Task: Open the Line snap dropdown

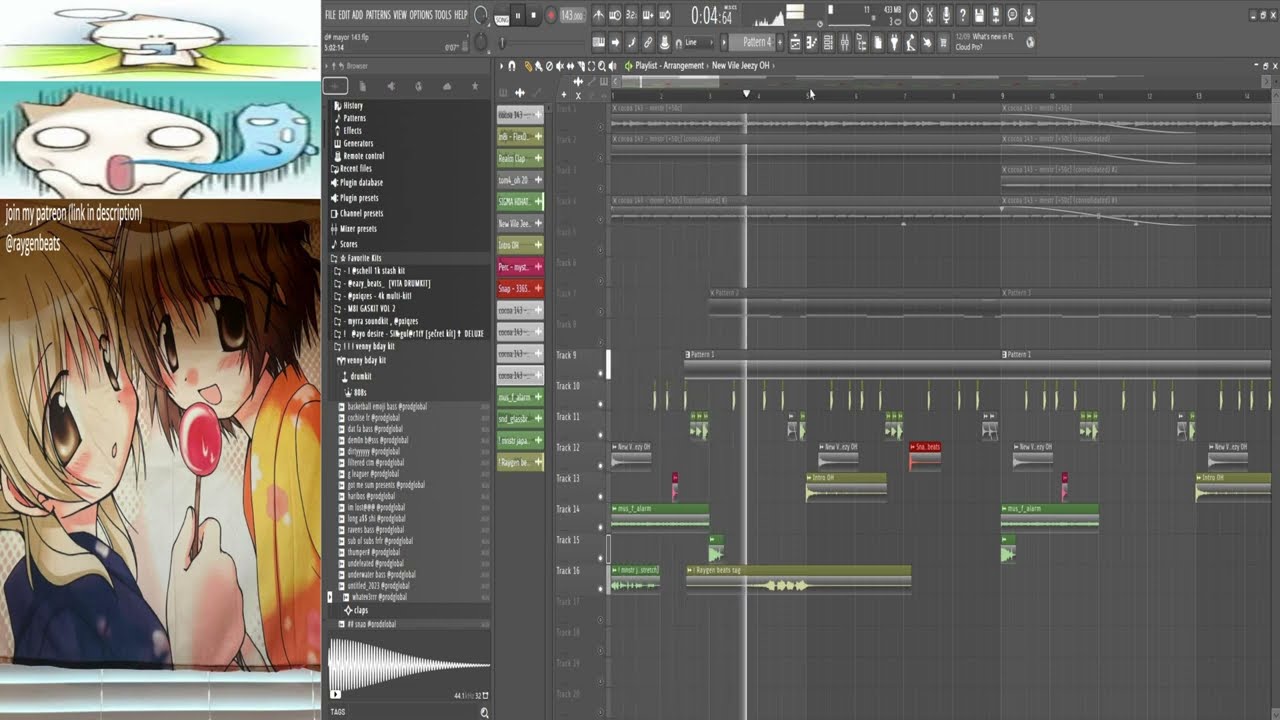Action: 699,43
